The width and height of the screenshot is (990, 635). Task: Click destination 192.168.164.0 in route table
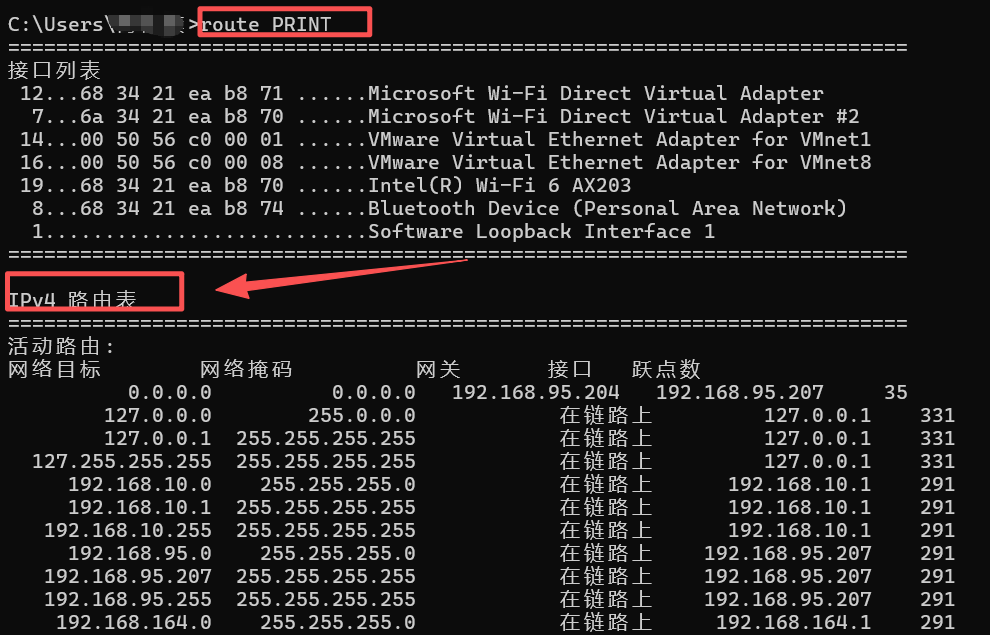(134, 622)
